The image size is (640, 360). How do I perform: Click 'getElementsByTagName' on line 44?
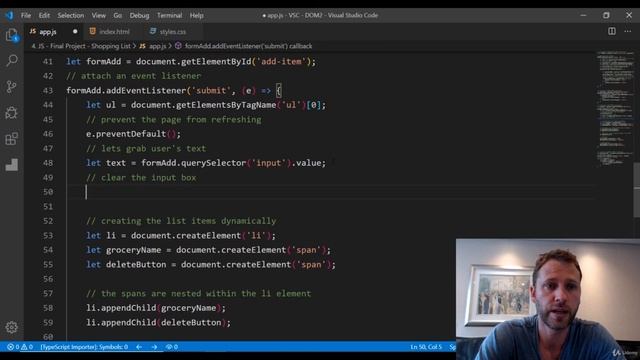pyautogui.click(x=226, y=105)
